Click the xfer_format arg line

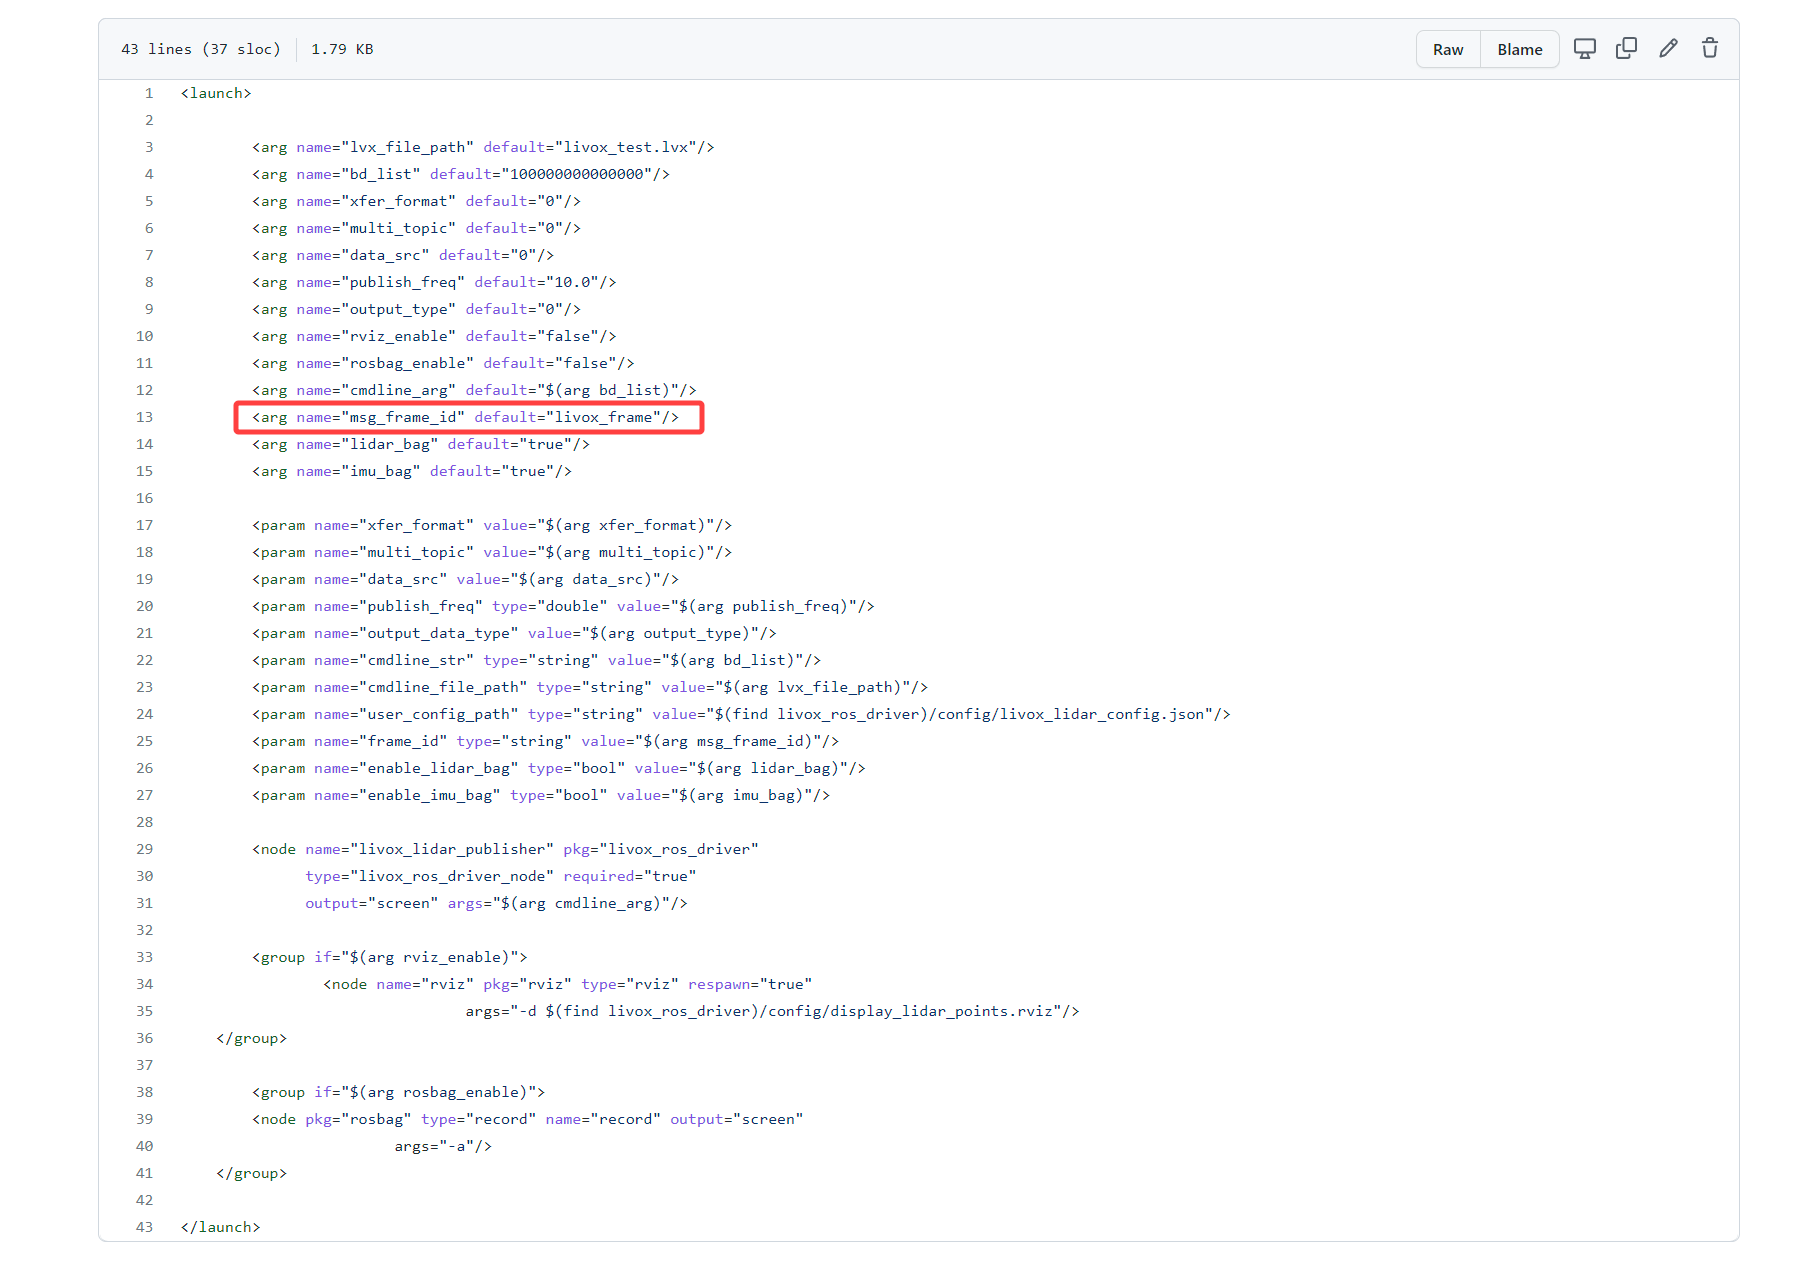[x=416, y=201]
